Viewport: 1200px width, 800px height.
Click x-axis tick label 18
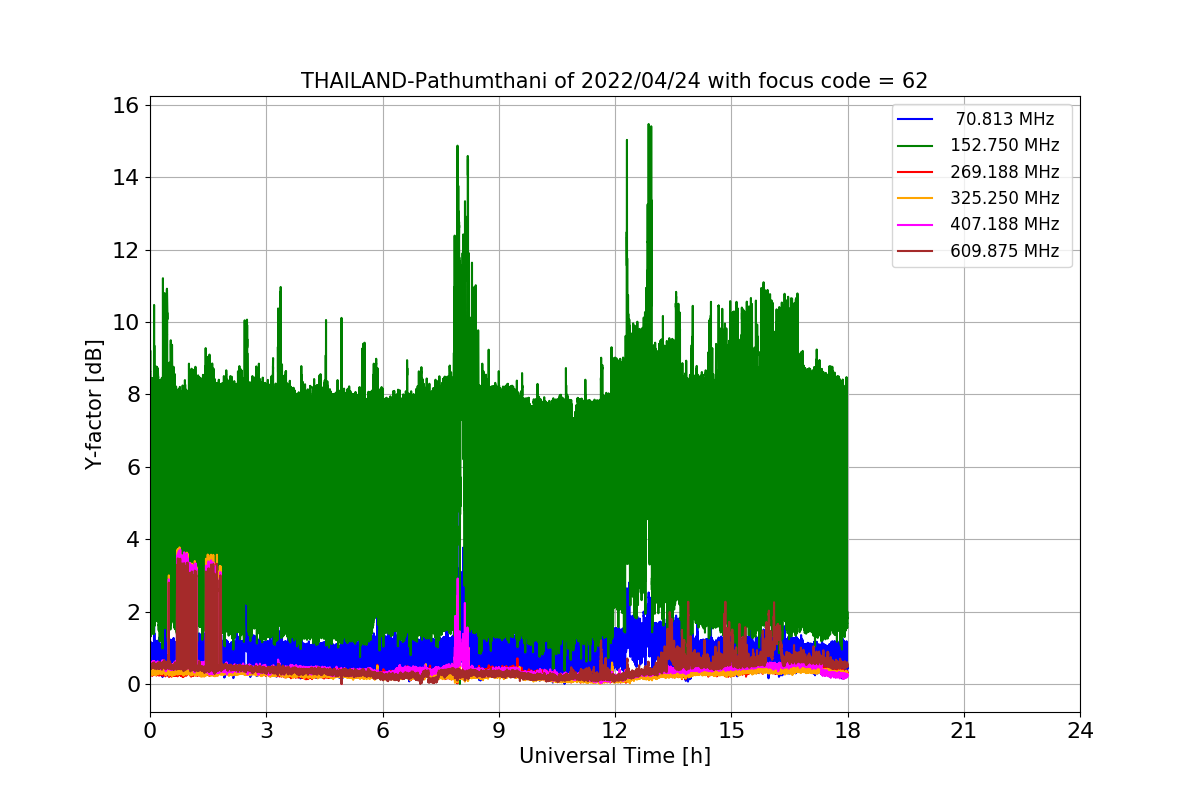(x=847, y=730)
